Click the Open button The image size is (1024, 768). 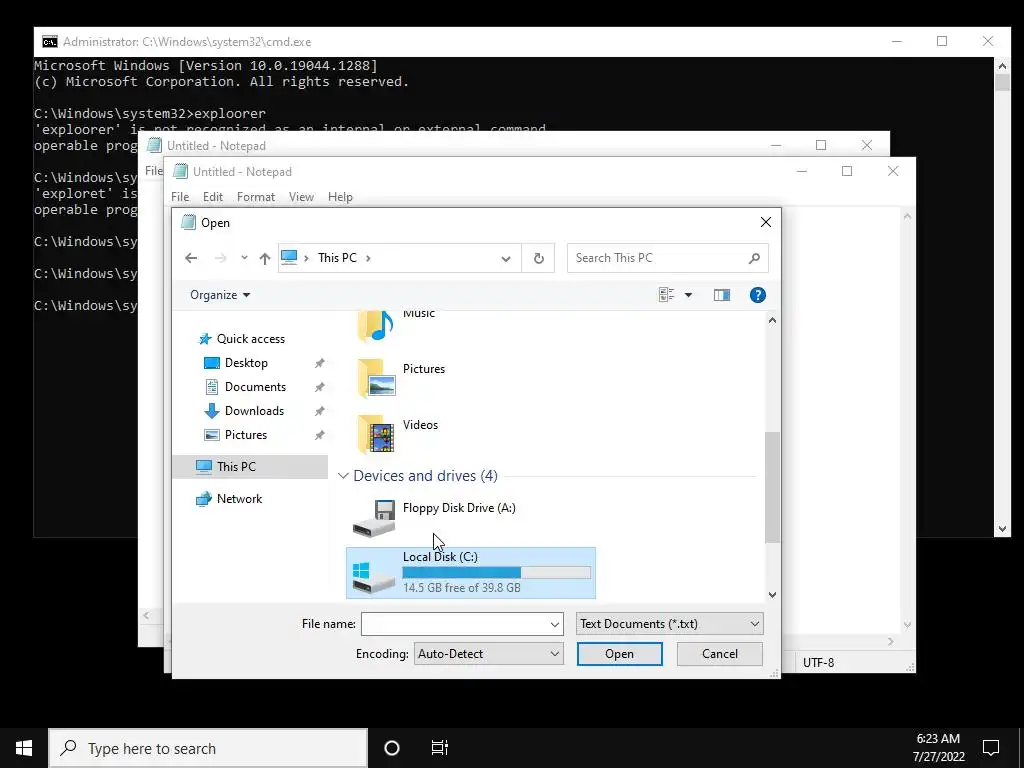[x=619, y=654]
